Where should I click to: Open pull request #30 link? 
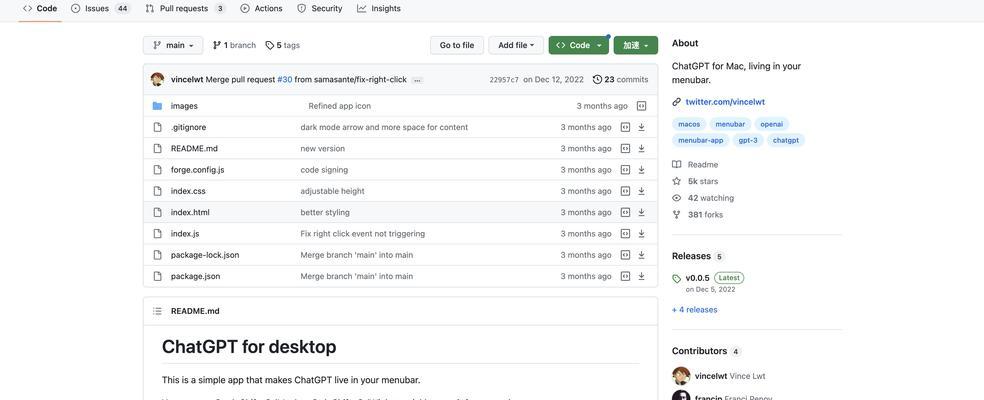(285, 80)
